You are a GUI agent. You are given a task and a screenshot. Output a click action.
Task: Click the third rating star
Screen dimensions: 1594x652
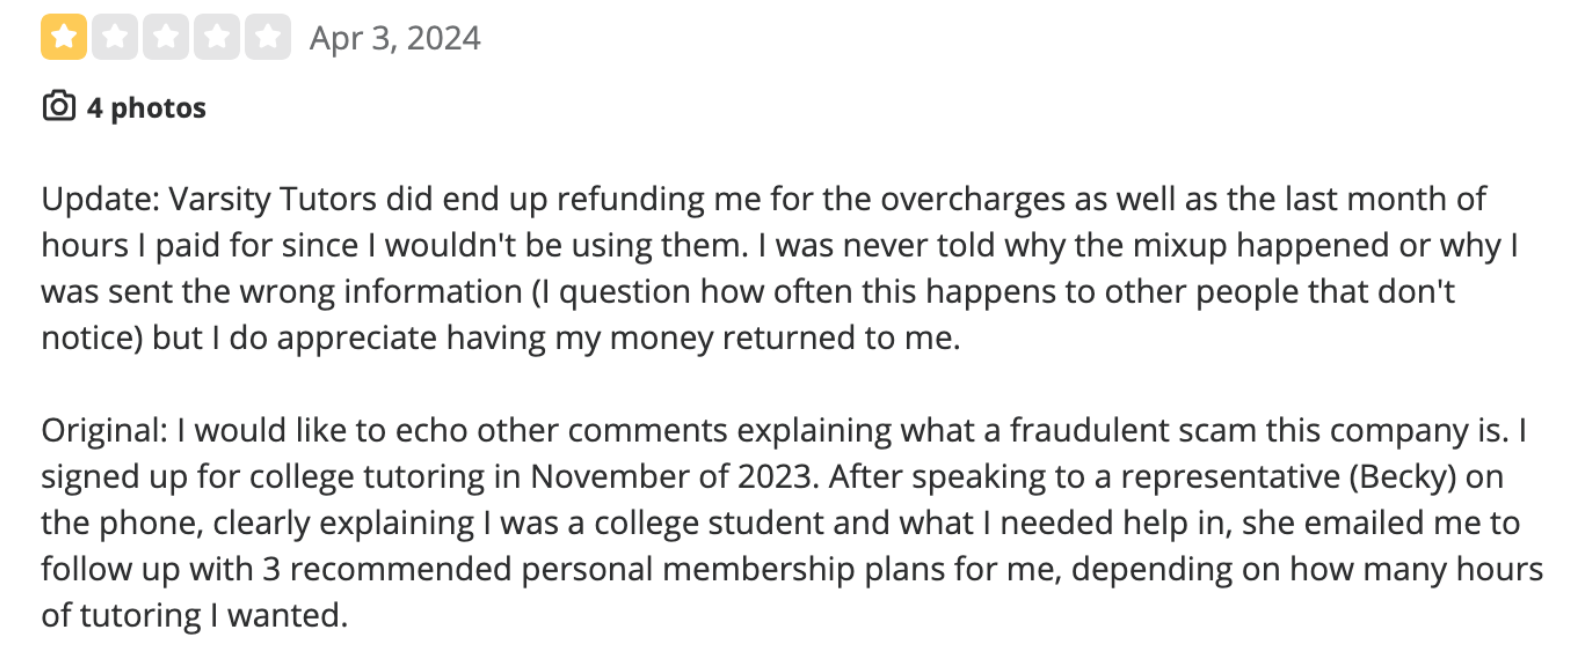164,35
